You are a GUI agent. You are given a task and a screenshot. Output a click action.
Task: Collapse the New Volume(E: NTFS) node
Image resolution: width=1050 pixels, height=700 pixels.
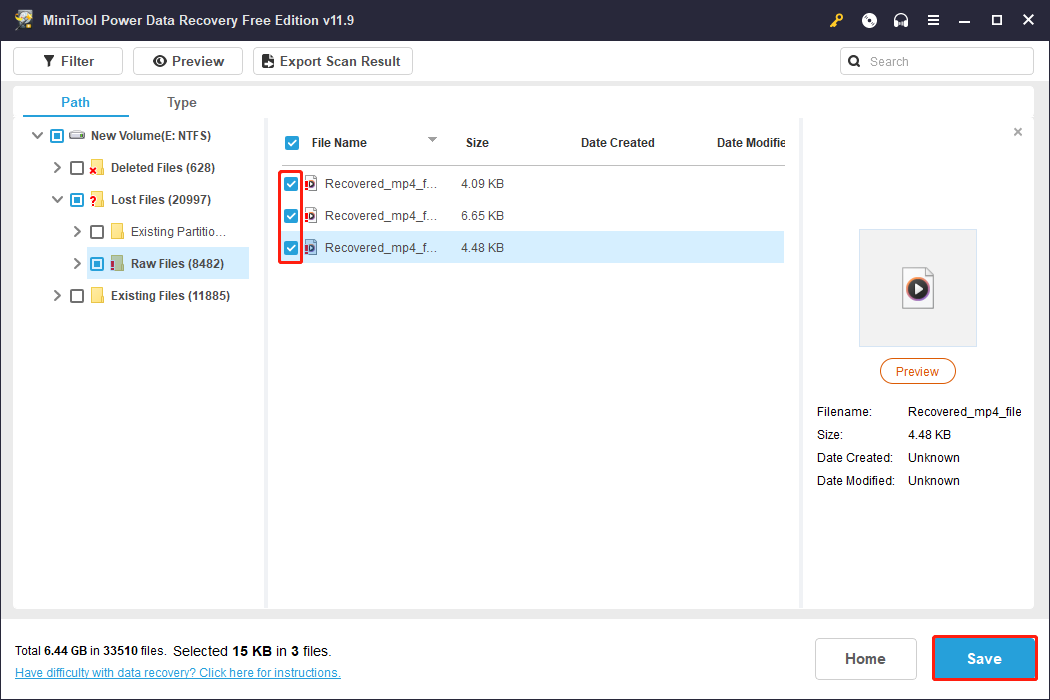pos(38,135)
